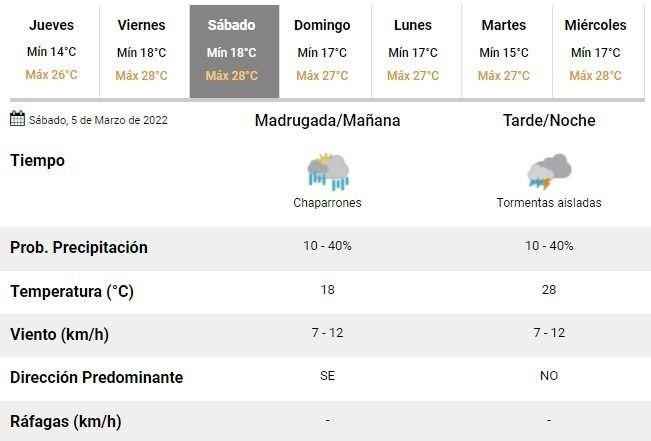Click the Madrugada/Mañana column header
Image resolution: width=651 pixels, height=441 pixels.
(x=327, y=121)
